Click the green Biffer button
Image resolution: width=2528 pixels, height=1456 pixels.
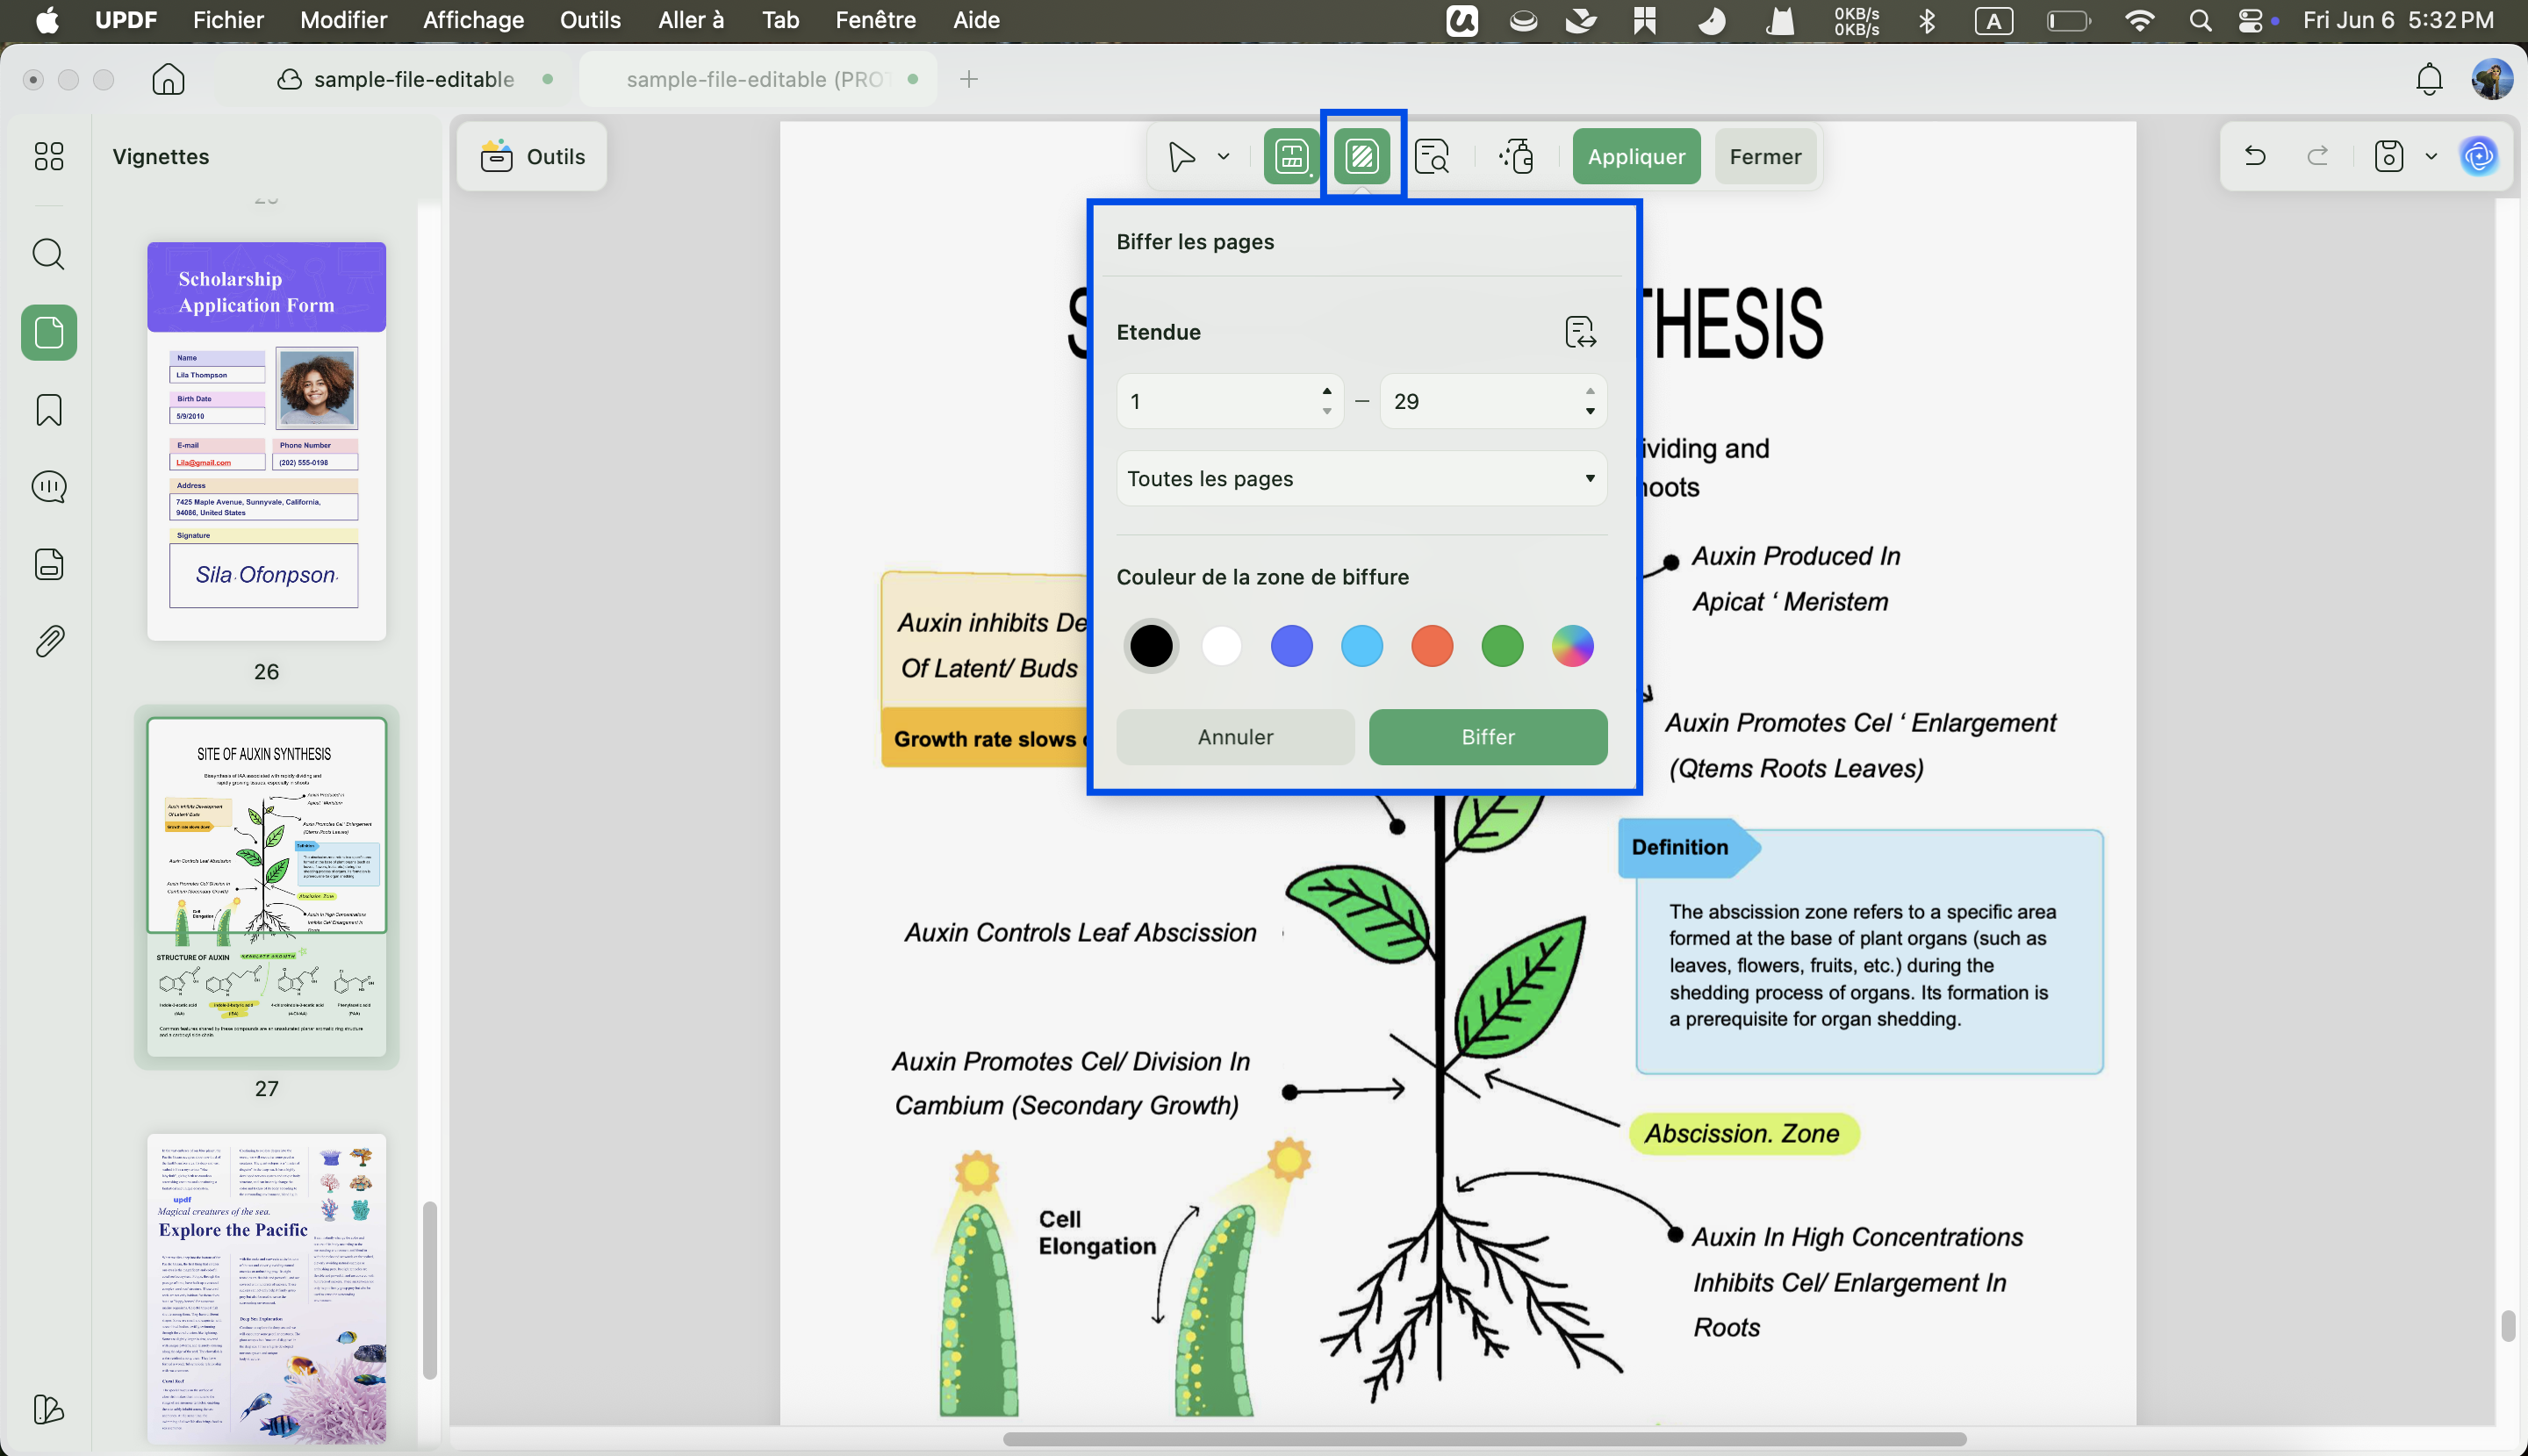point(1487,737)
